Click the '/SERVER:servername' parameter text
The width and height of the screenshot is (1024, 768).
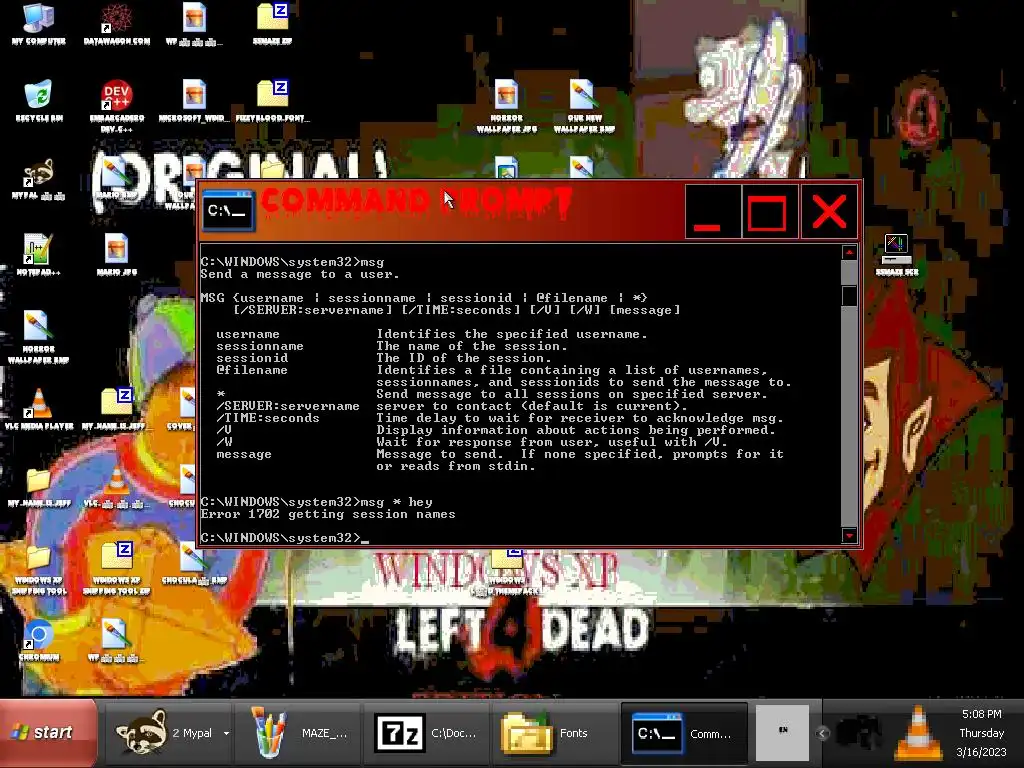click(288, 406)
